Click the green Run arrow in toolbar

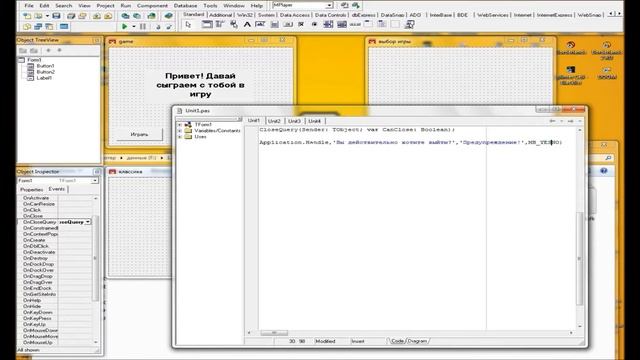click(124, 27)
